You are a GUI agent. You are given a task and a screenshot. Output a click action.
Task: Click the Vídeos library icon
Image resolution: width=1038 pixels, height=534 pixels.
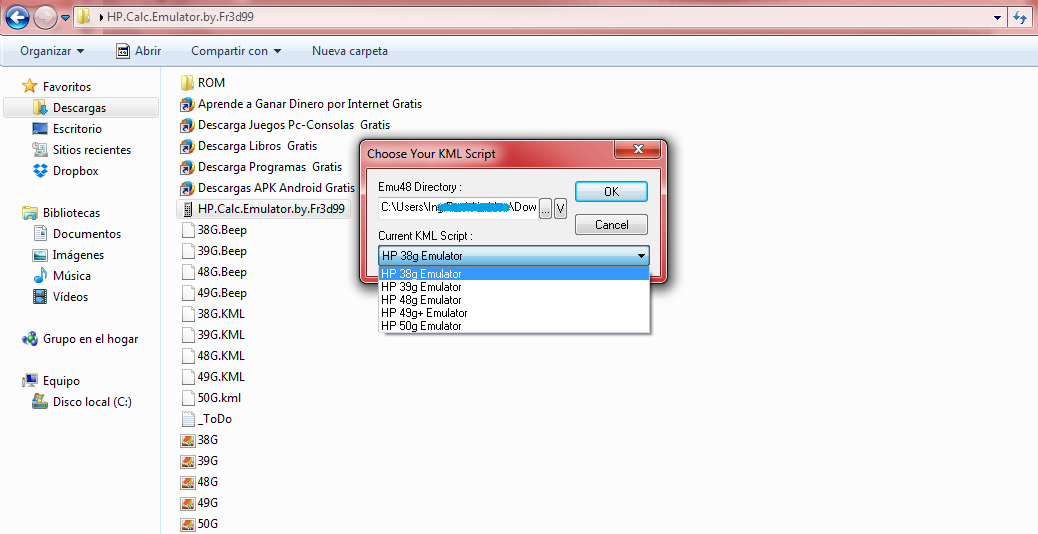40,297
